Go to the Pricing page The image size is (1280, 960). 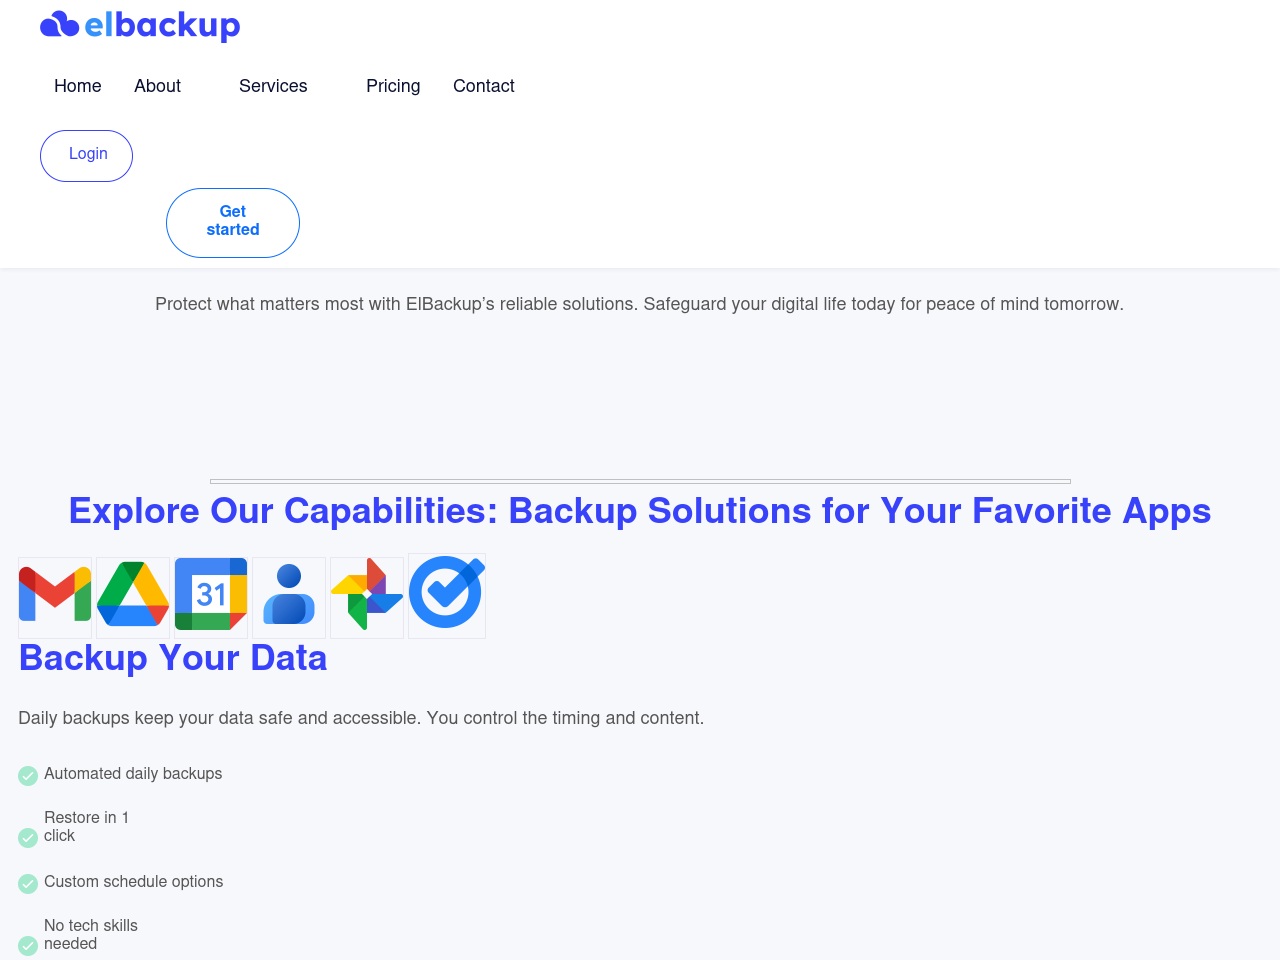393,86
